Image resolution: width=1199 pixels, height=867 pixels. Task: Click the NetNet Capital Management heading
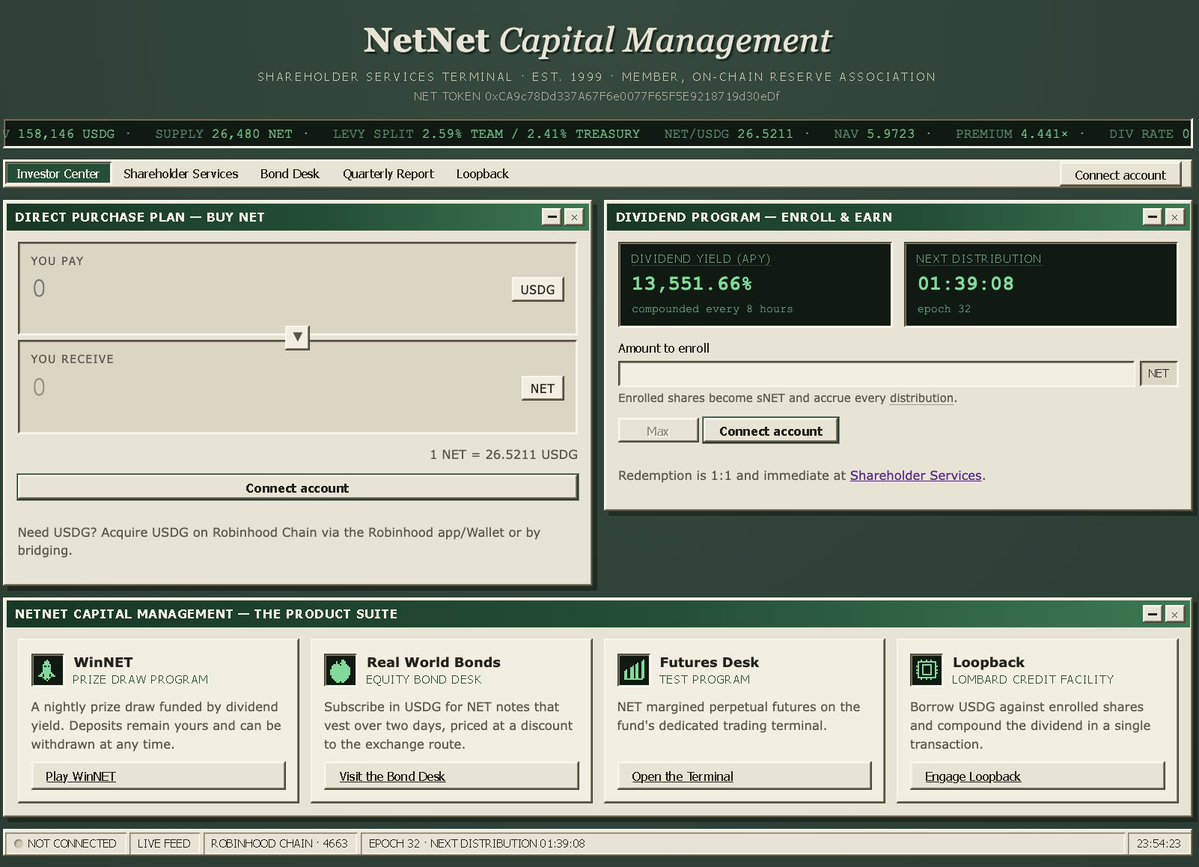pyautogui.click(x=597, y=41)
